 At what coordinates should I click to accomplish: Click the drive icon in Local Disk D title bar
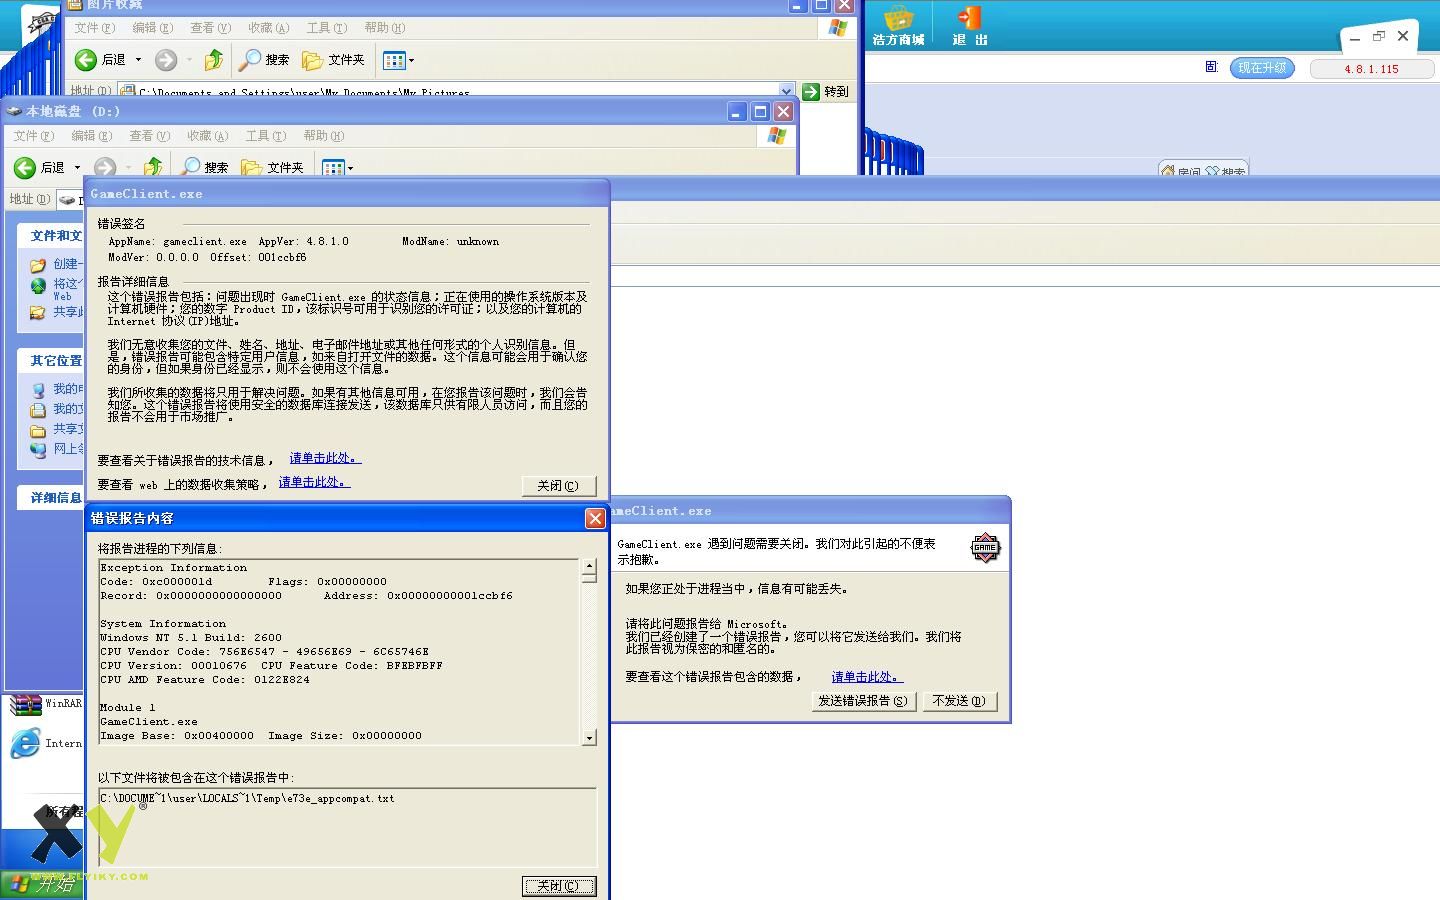[14, 111]
